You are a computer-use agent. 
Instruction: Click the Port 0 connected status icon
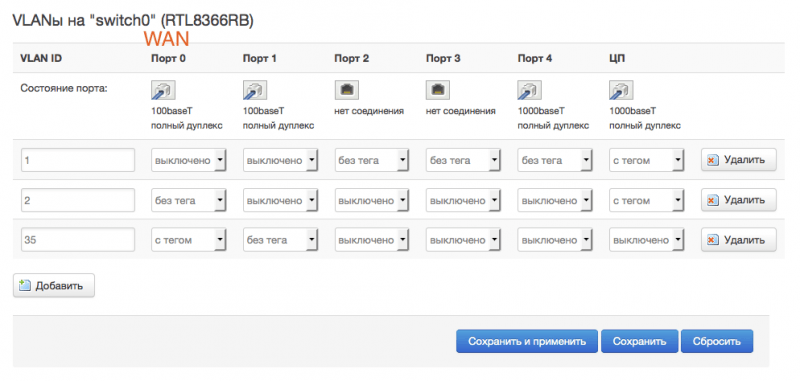(163, 90)
